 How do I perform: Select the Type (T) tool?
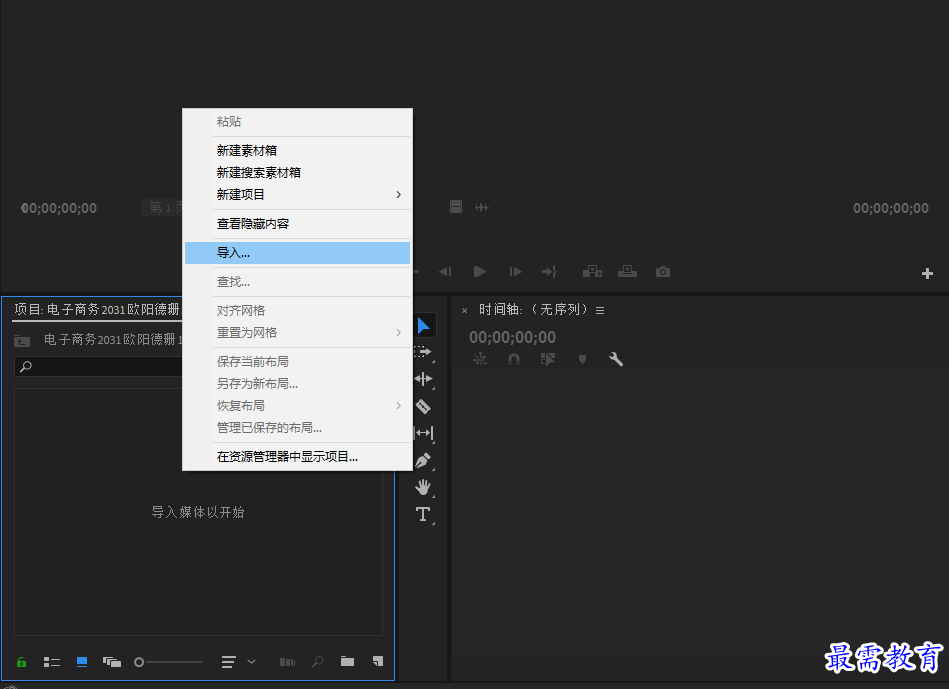(x=423, y=514)
